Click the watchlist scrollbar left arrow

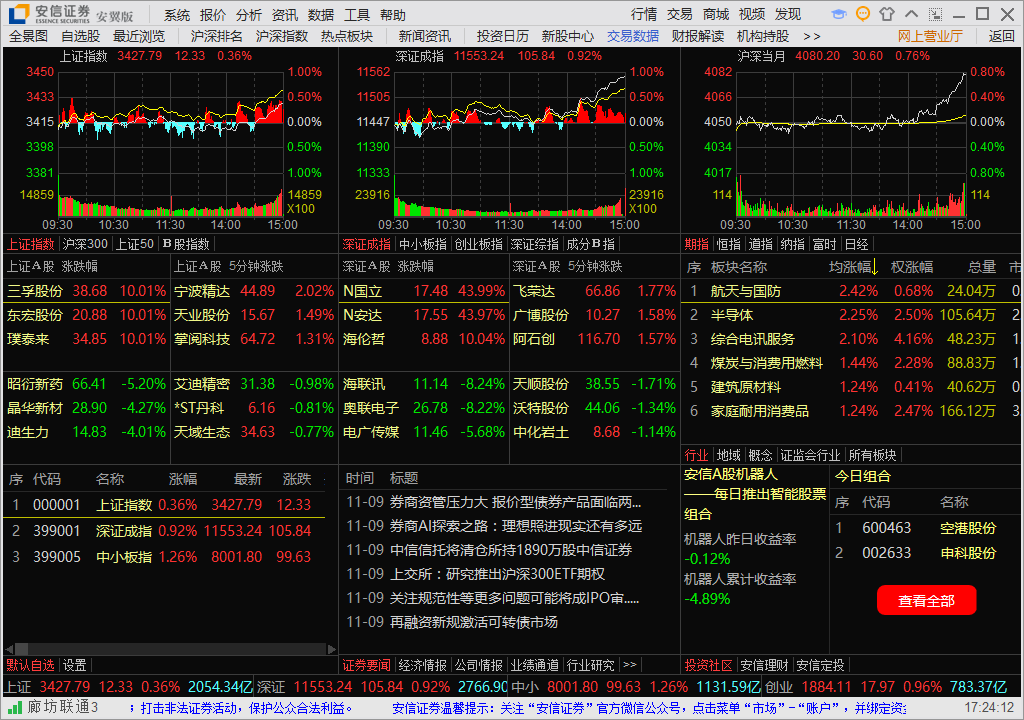(x=9, y=649)
